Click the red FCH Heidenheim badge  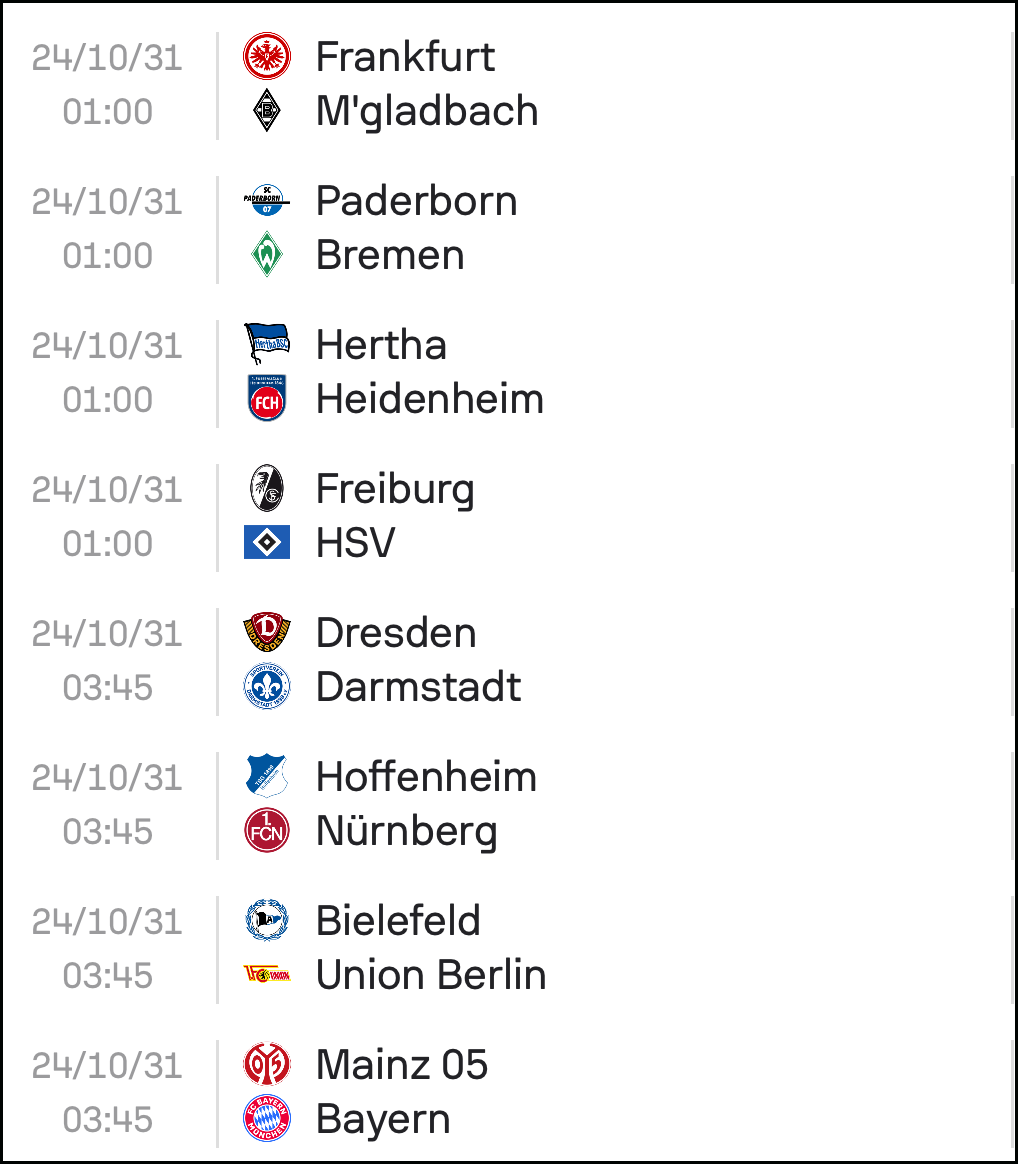[x=267, y=398]
